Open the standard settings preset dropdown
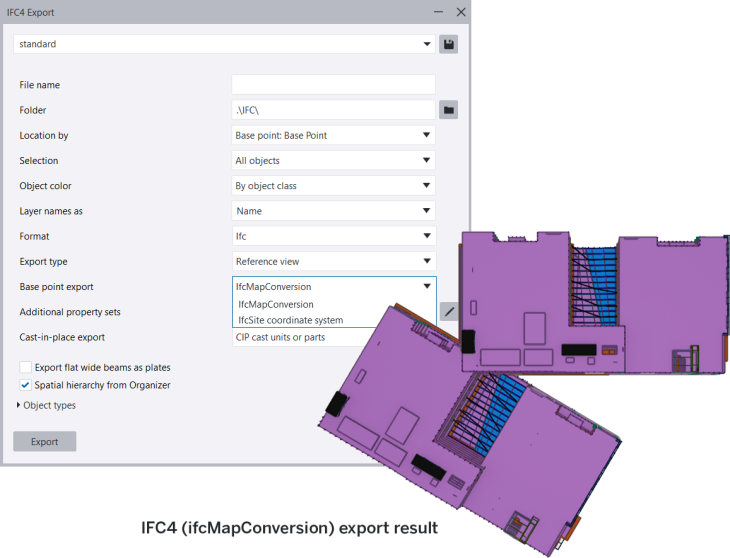The image size is (730, 558). [224, 44]
